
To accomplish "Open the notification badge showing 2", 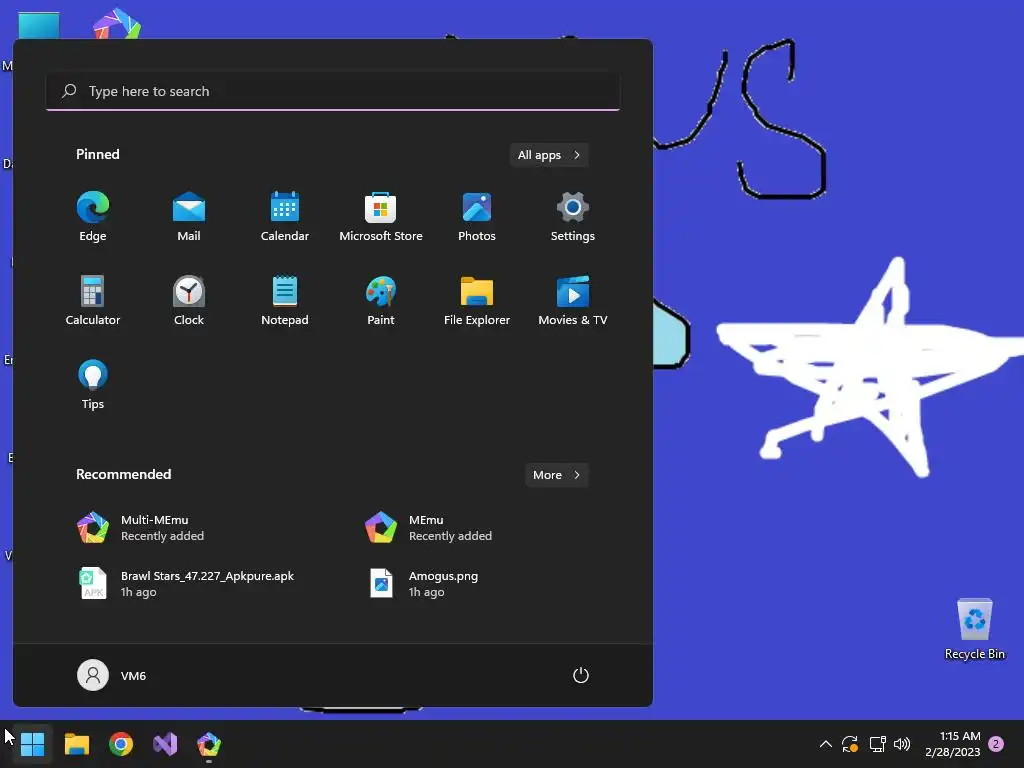I will click(x=996, y=744).
